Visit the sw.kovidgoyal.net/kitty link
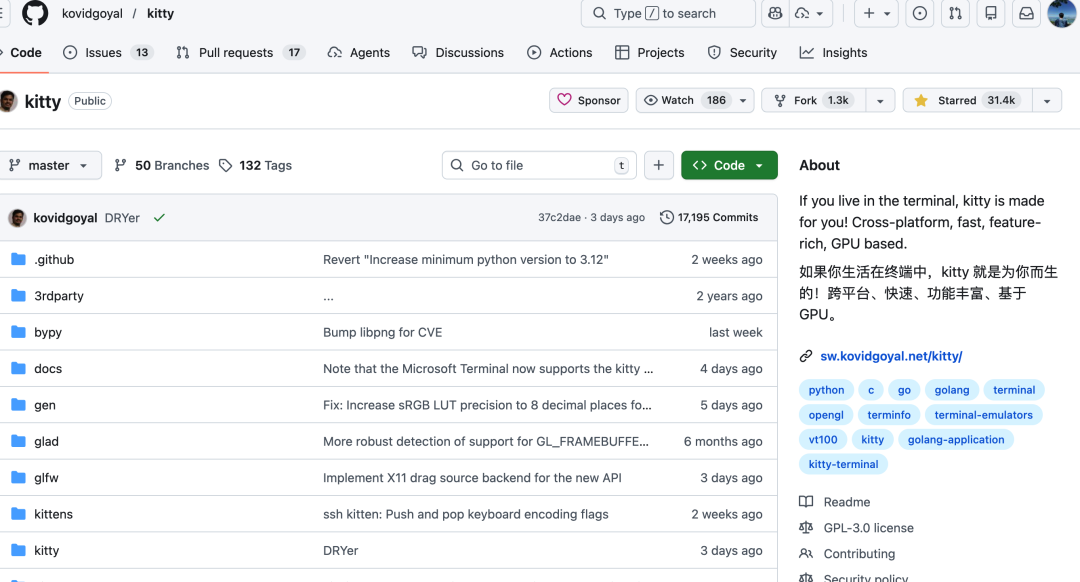1080x582 pixels. coord(890,355)
